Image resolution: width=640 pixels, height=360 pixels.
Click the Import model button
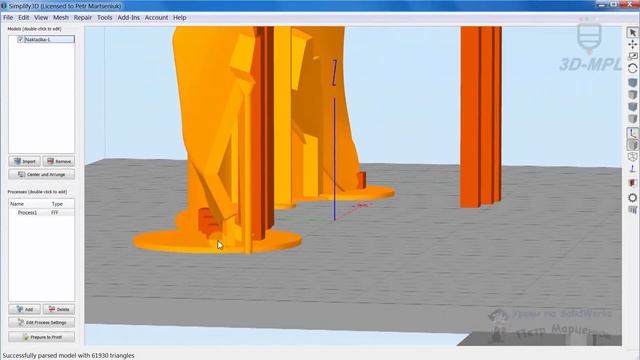pos(24,161)
